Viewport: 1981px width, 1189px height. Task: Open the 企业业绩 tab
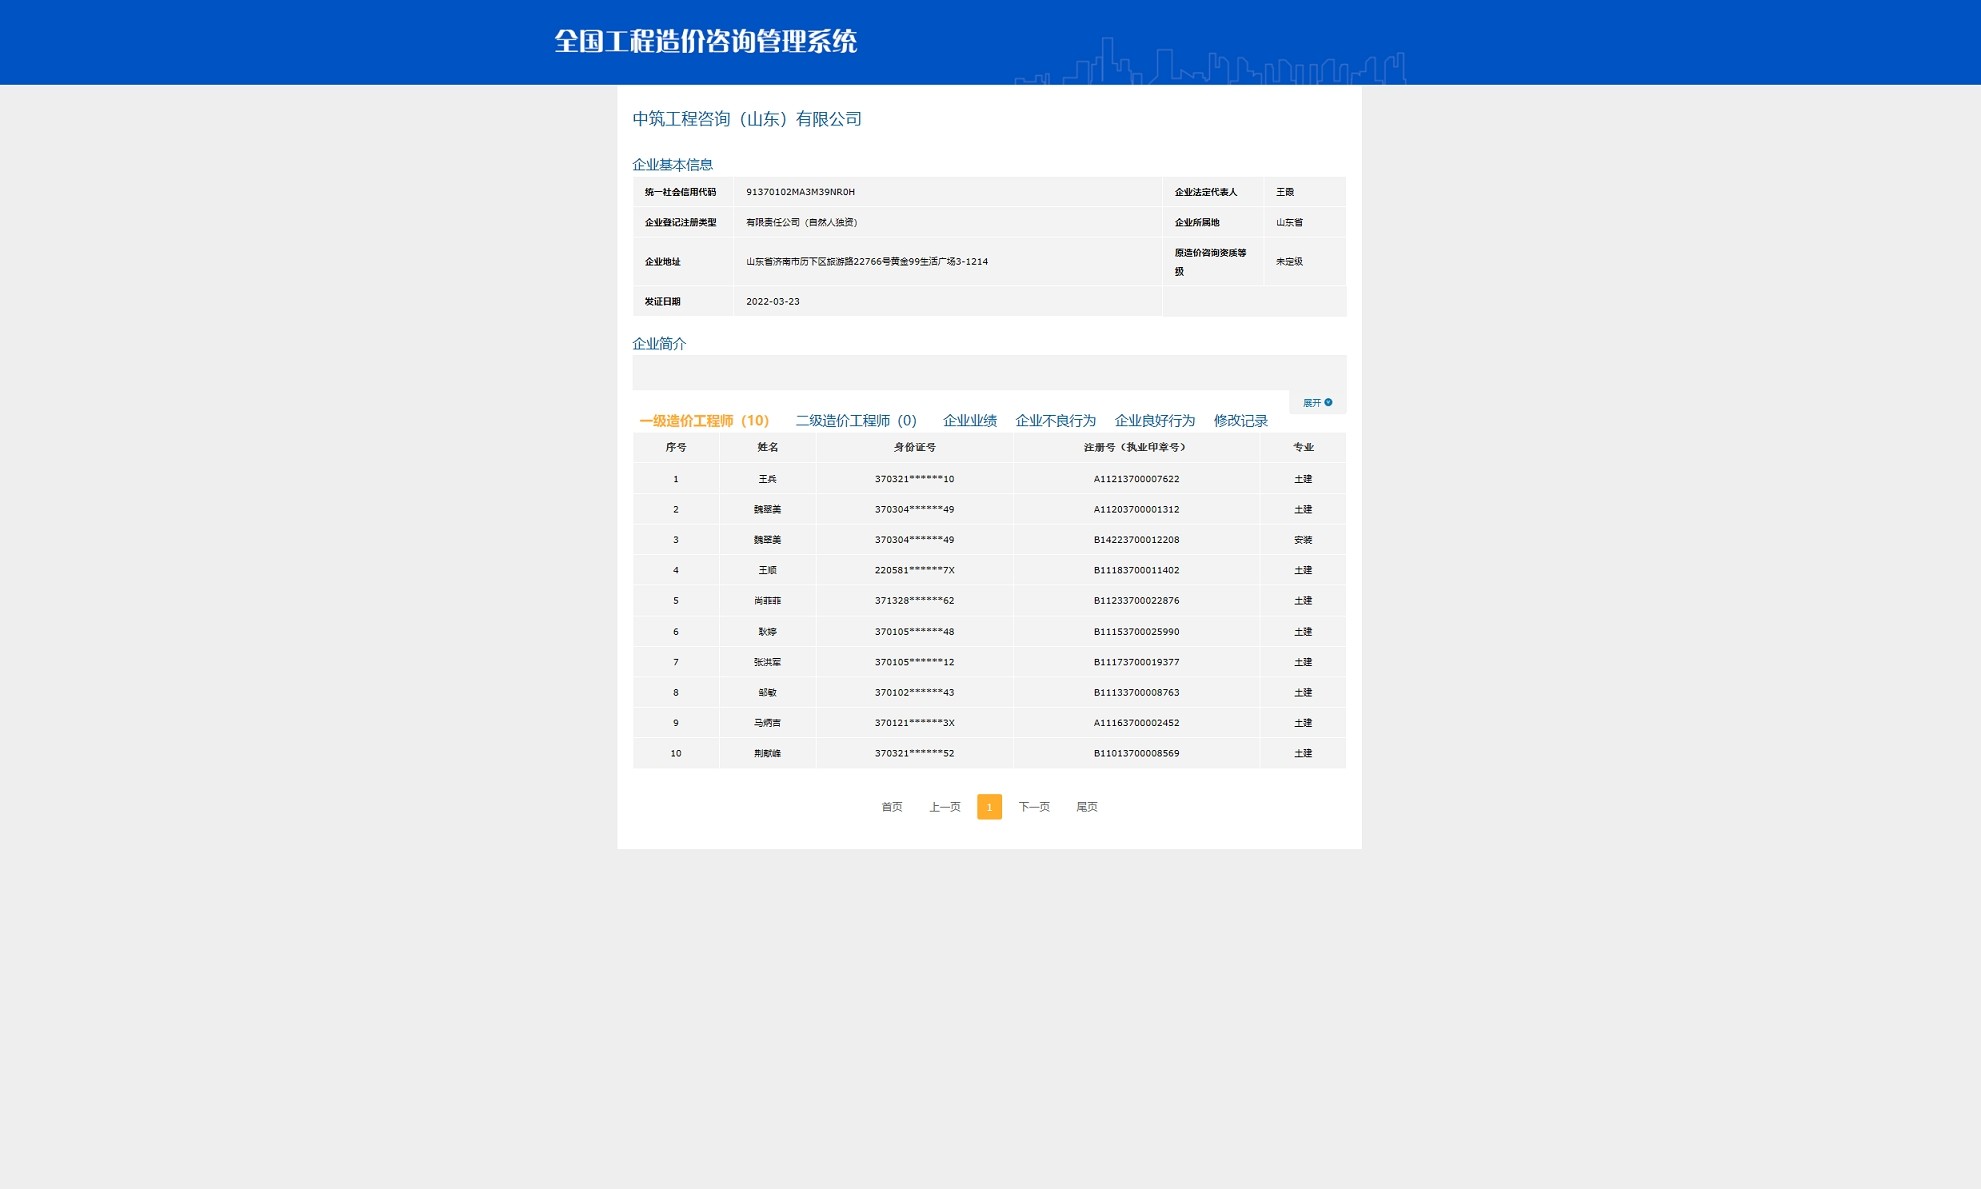click(969, 420)
